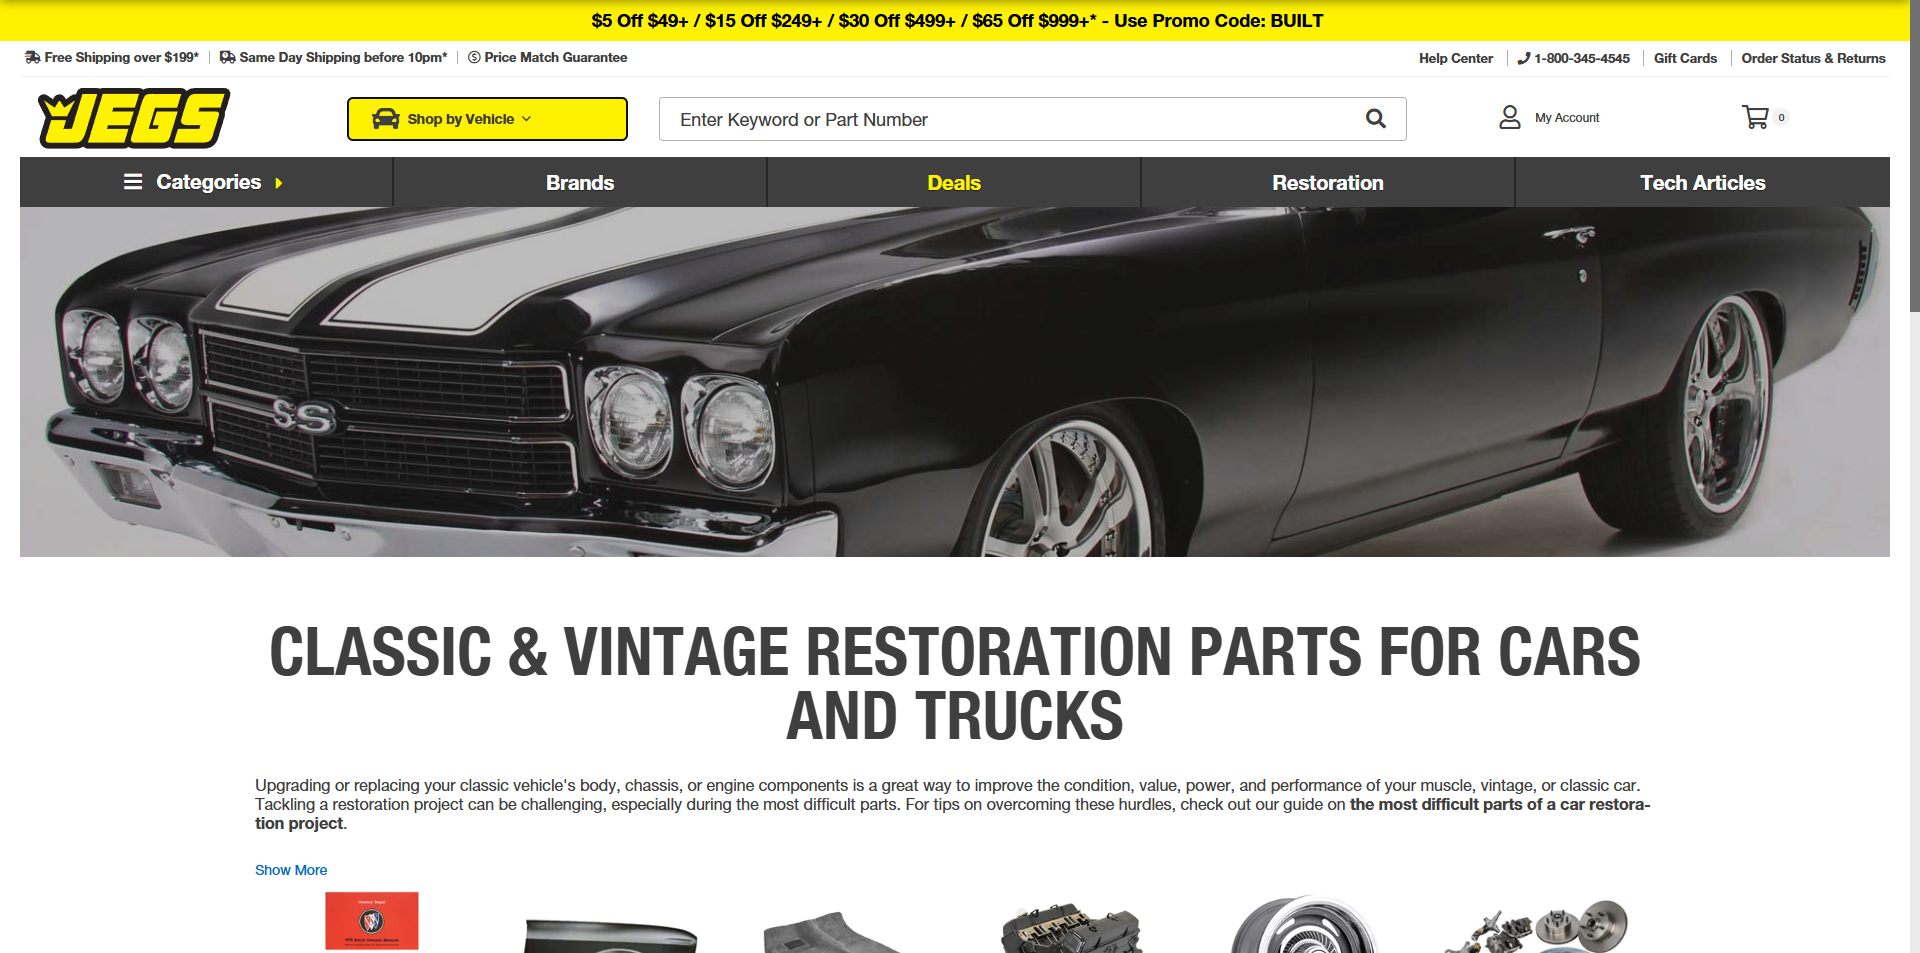Click the Price Match Guarantee text
The width and height of the screenshot is (1920, 953).
555,57
